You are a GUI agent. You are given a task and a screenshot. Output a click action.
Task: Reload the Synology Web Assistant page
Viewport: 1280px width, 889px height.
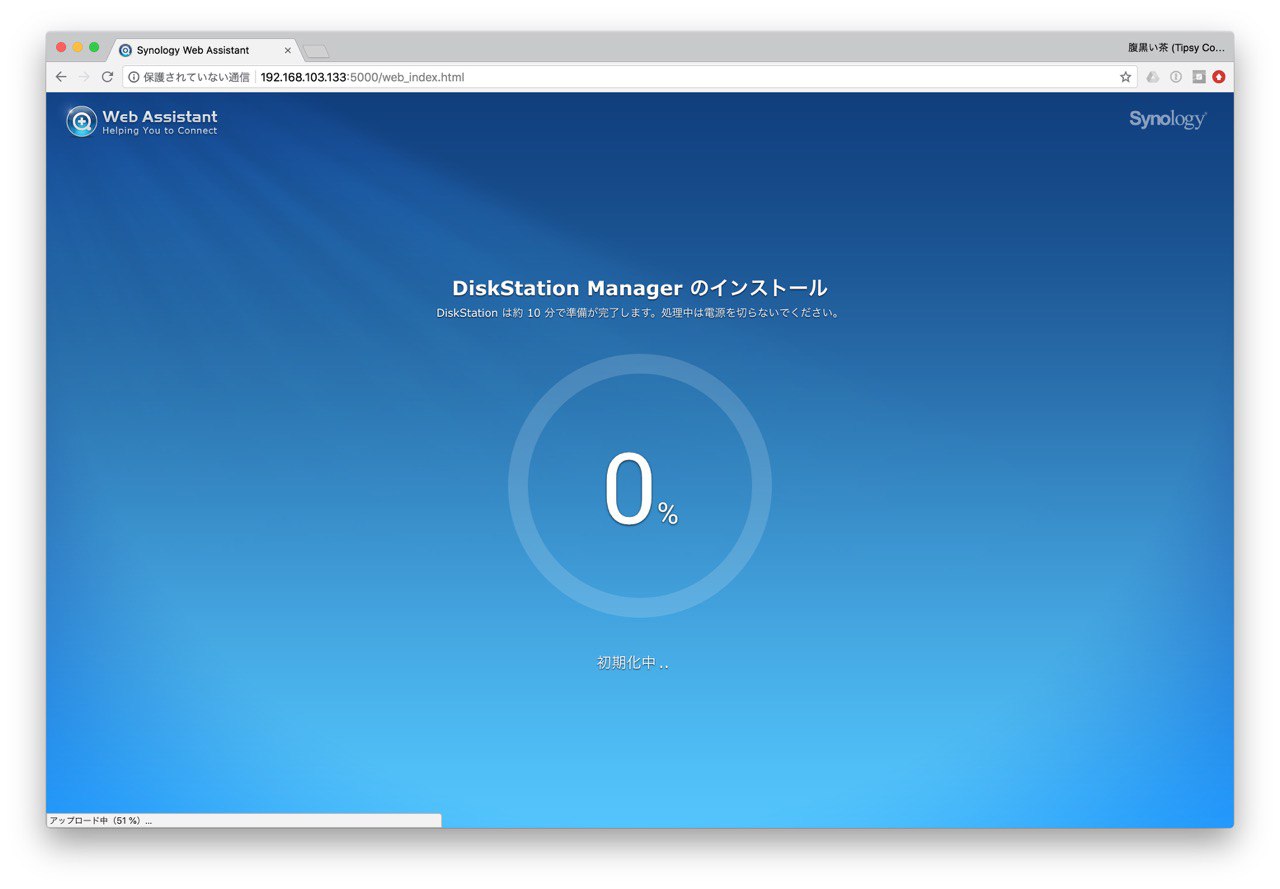[107, 77]
